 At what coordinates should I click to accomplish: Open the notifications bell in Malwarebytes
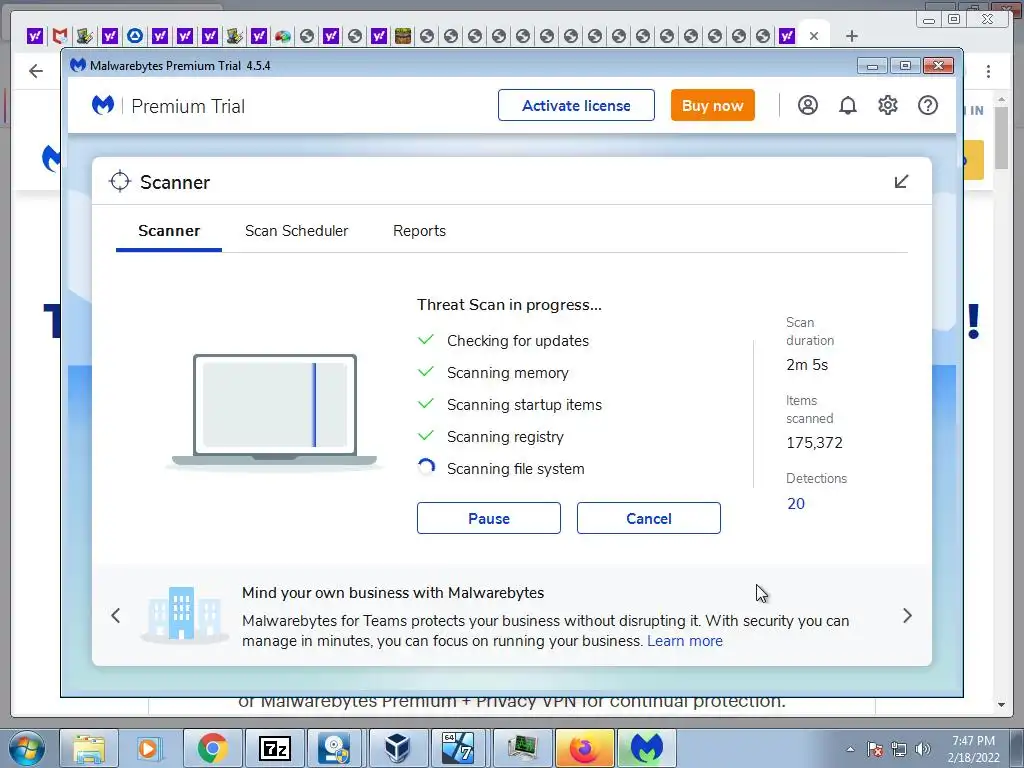point(848,105)
